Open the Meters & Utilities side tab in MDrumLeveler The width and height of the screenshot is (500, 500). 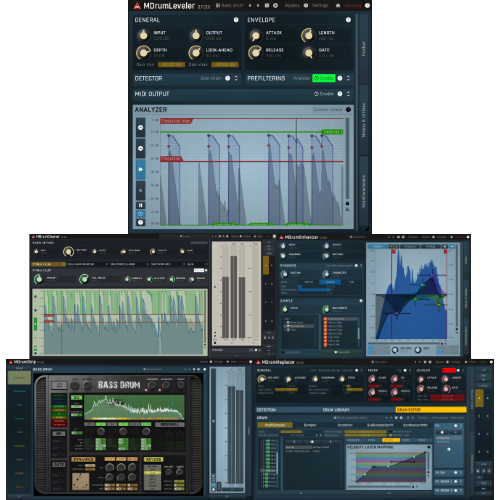point(364,120)
